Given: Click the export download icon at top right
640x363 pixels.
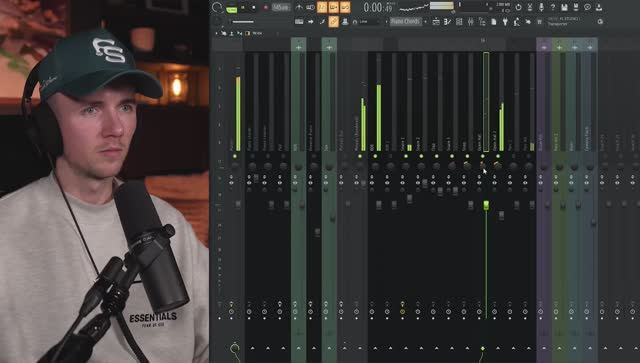Looking at the screenshot, I should pyautogui.click(x=599, y=7).
